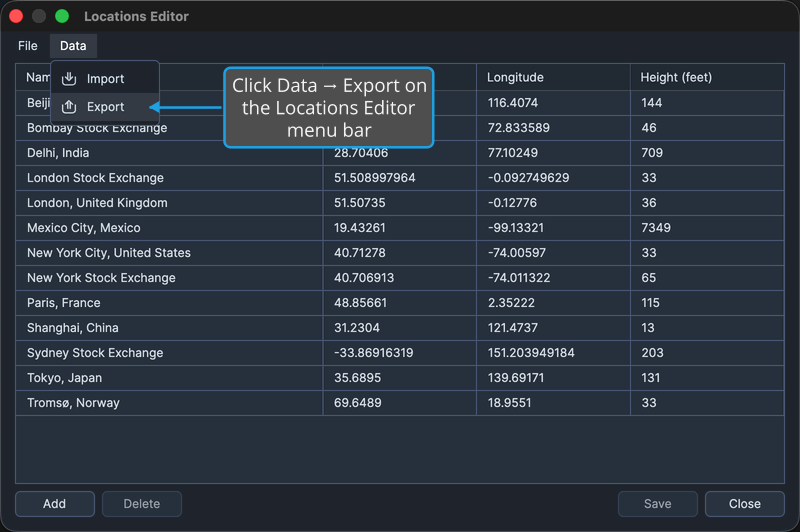Click longitude value 2.35222
Viewport: 800px width, 532px height.
(511, 303)
